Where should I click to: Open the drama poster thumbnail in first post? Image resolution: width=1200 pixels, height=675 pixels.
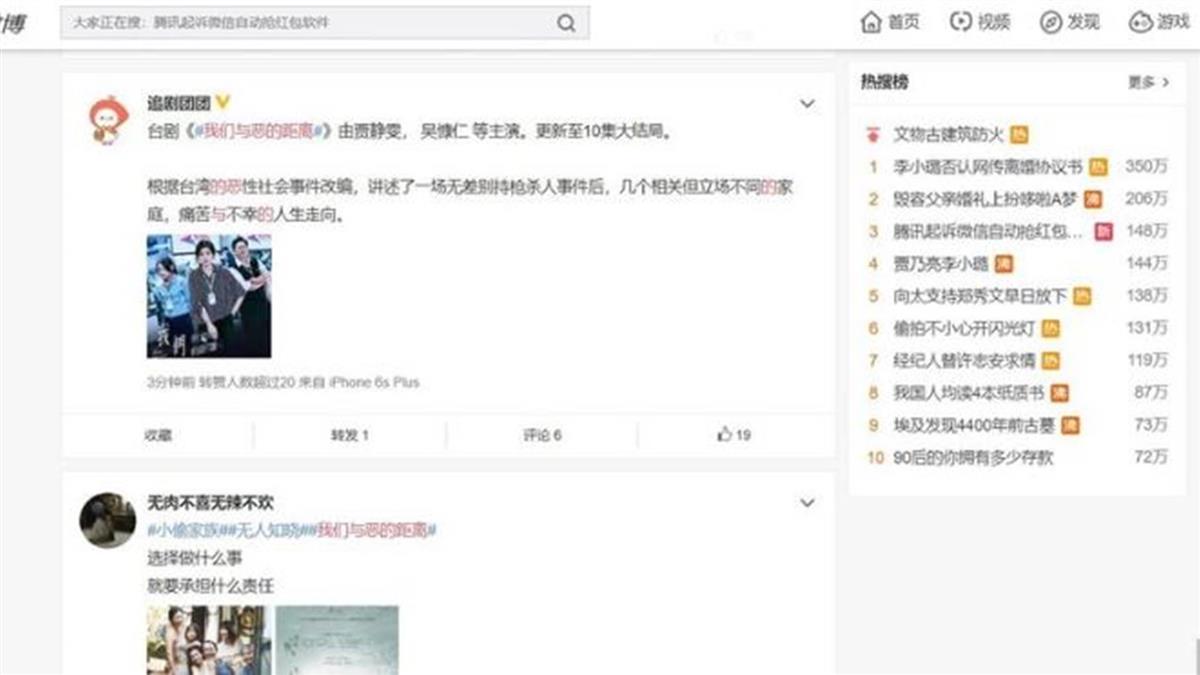click(x=209, y=296)
